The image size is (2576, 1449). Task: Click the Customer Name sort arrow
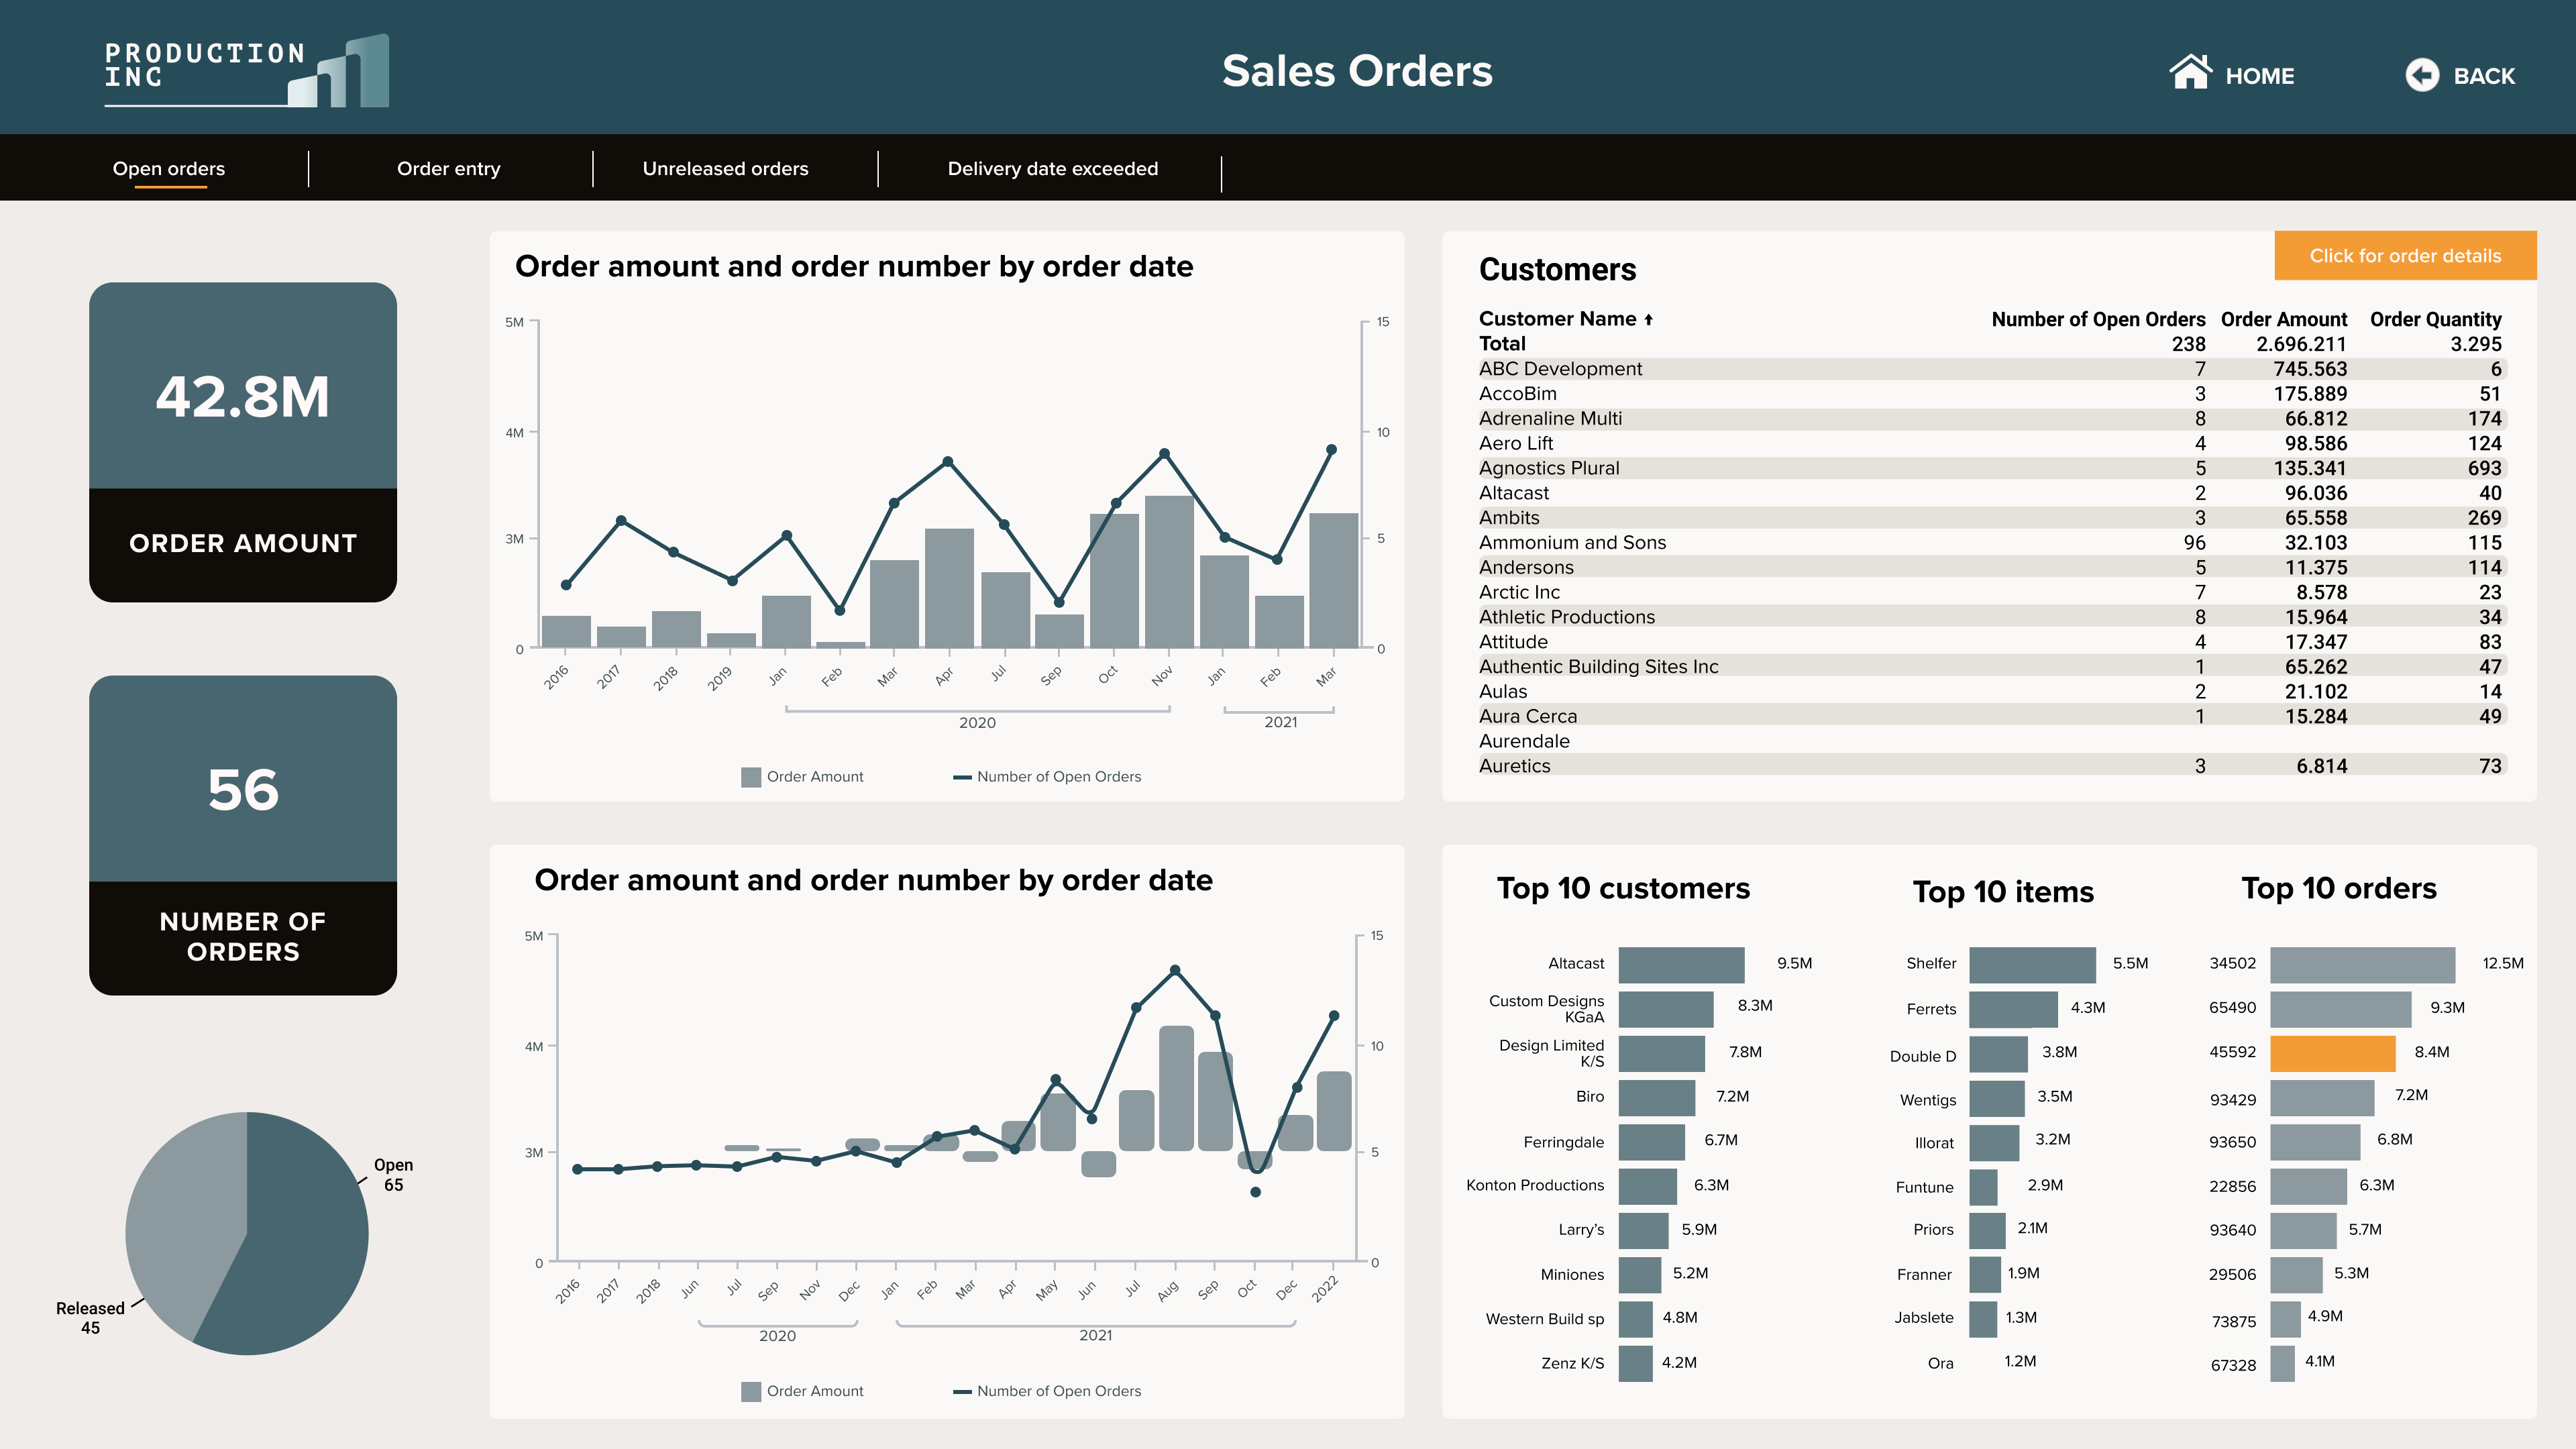[1648, 320]
